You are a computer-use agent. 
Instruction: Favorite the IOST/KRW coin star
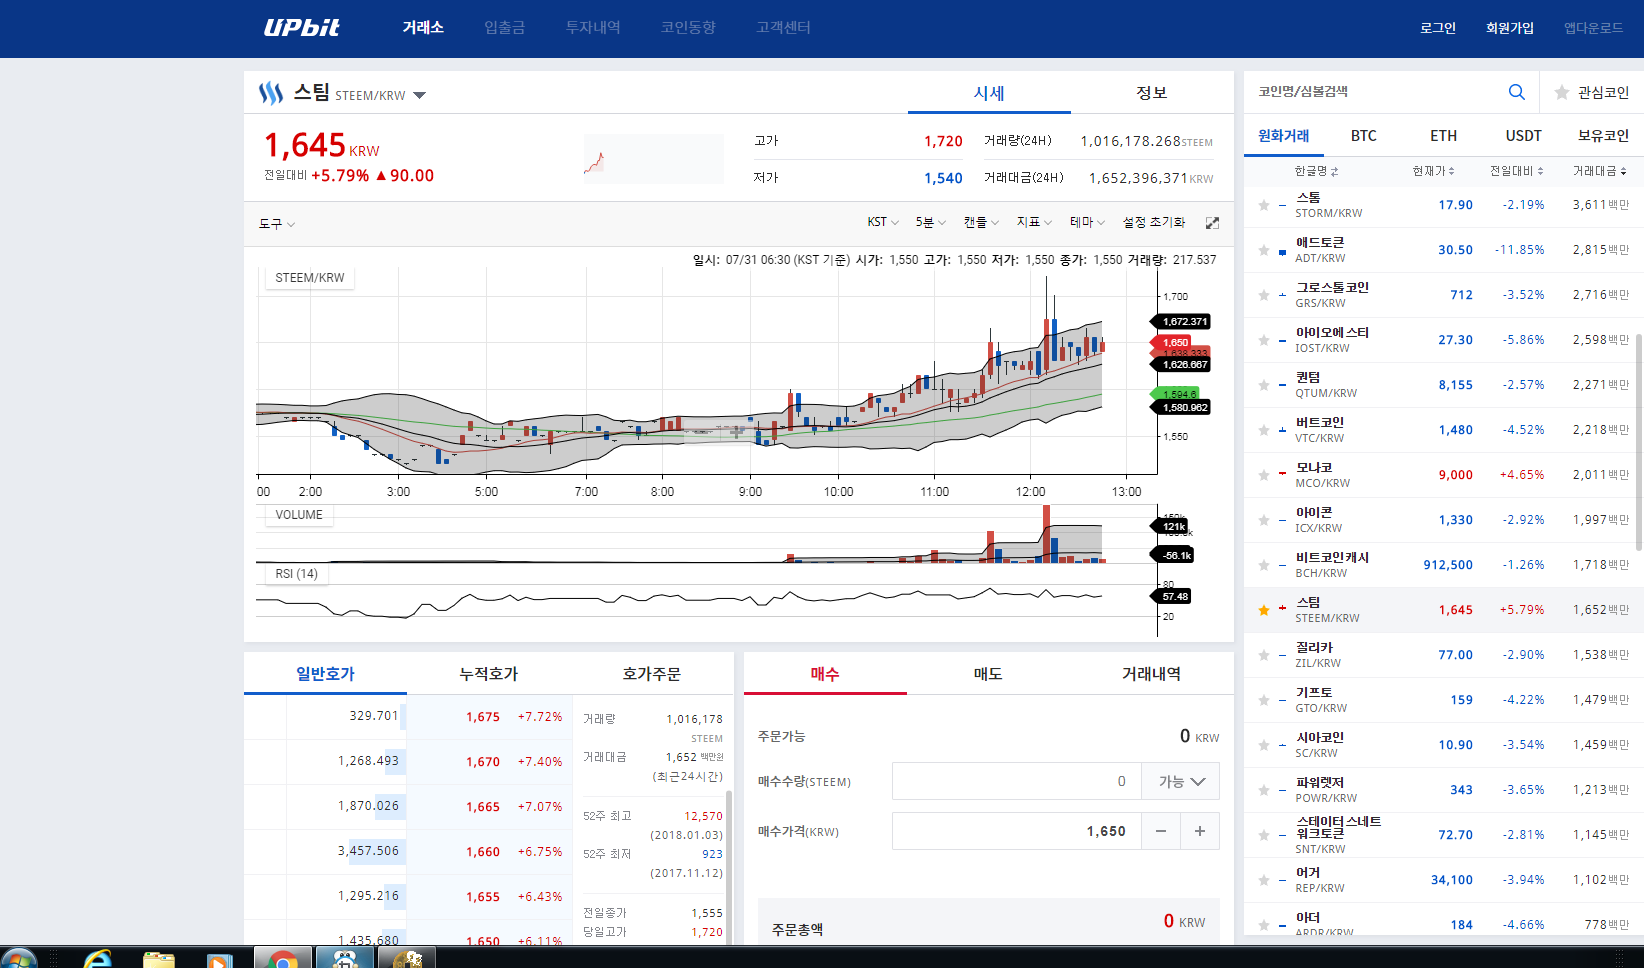pyautogui.click(x=1264, y=340)
